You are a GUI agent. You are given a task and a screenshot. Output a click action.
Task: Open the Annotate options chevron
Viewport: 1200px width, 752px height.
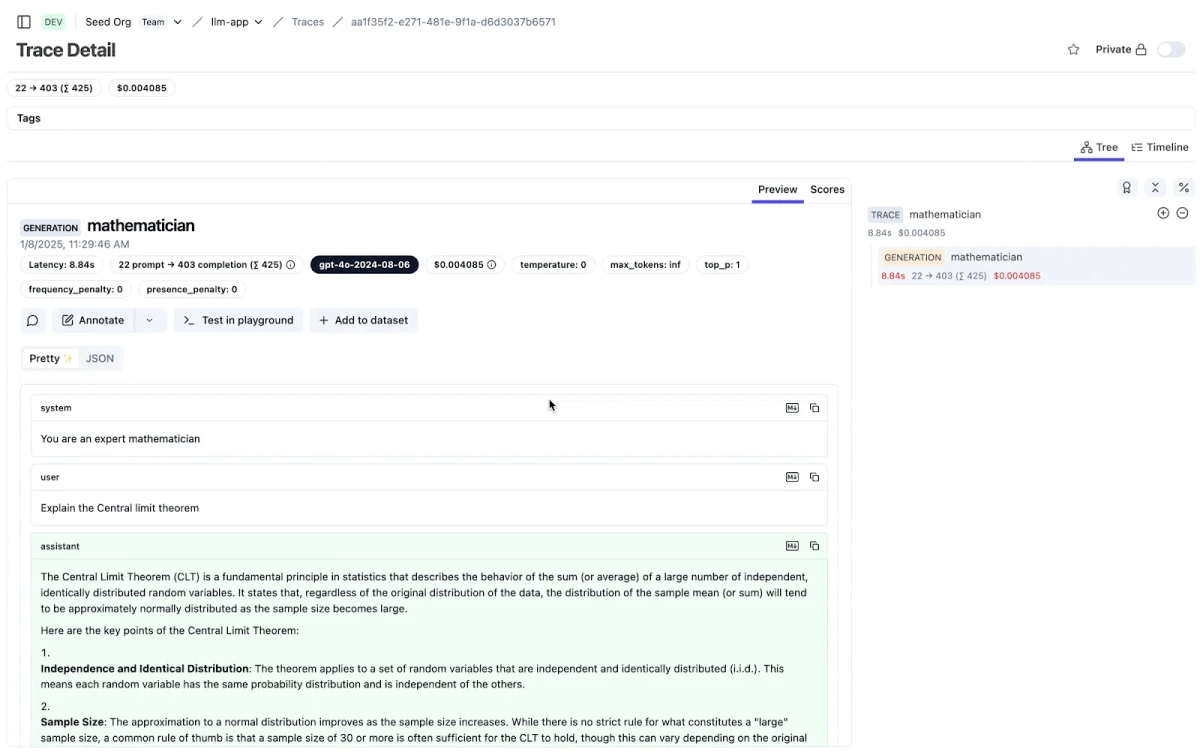point(148,320)
